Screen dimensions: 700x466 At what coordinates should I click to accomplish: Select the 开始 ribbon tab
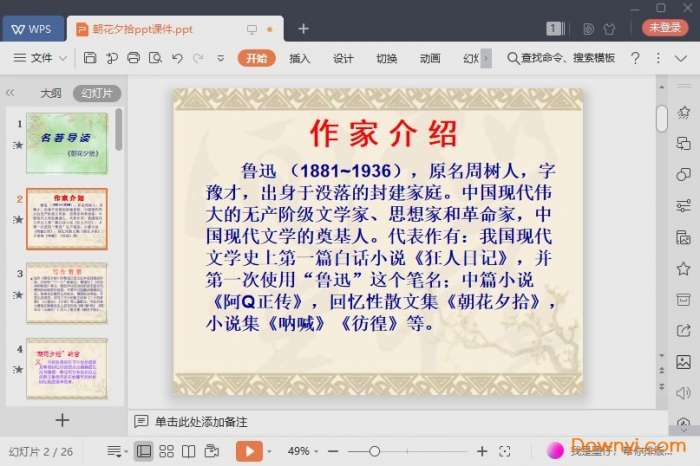pyautogui.click(x=256, y=58)
